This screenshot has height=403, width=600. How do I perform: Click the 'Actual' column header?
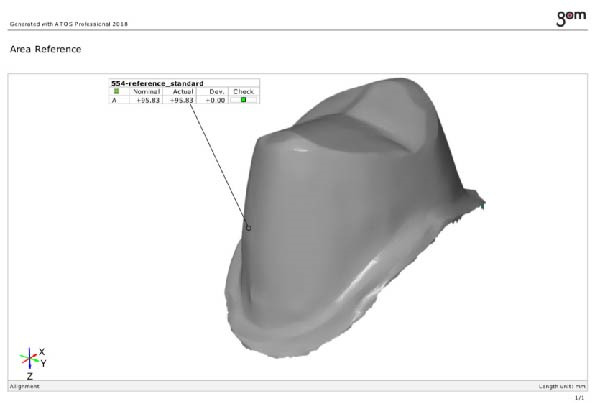183,91
